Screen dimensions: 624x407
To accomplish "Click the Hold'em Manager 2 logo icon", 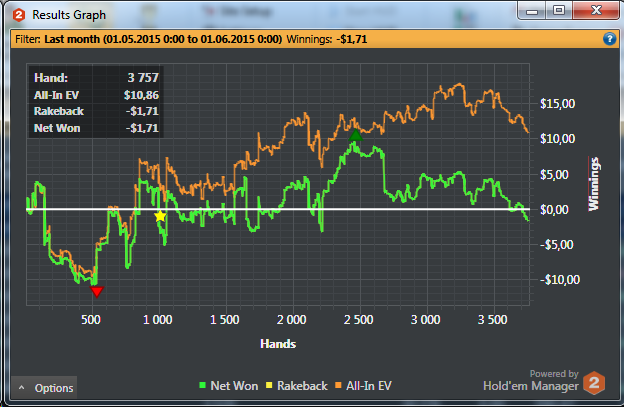I will pyautogui.click(x=594, y=383).
